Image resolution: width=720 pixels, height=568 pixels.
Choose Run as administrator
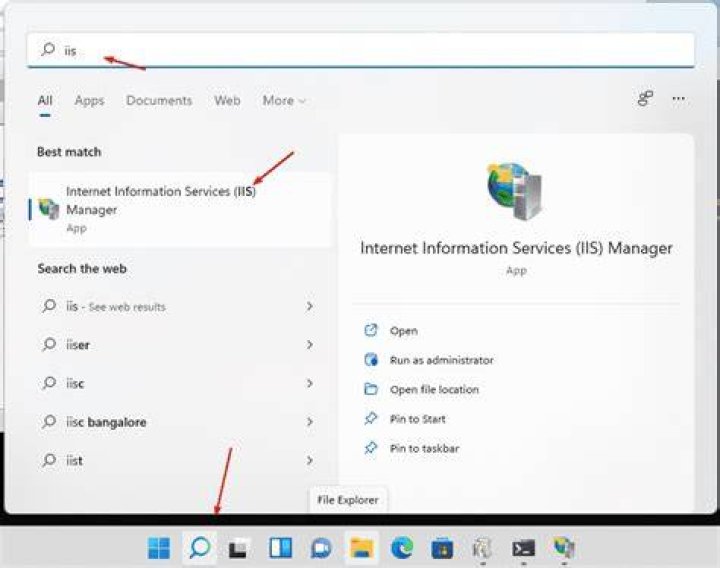(x=442, y=360)
